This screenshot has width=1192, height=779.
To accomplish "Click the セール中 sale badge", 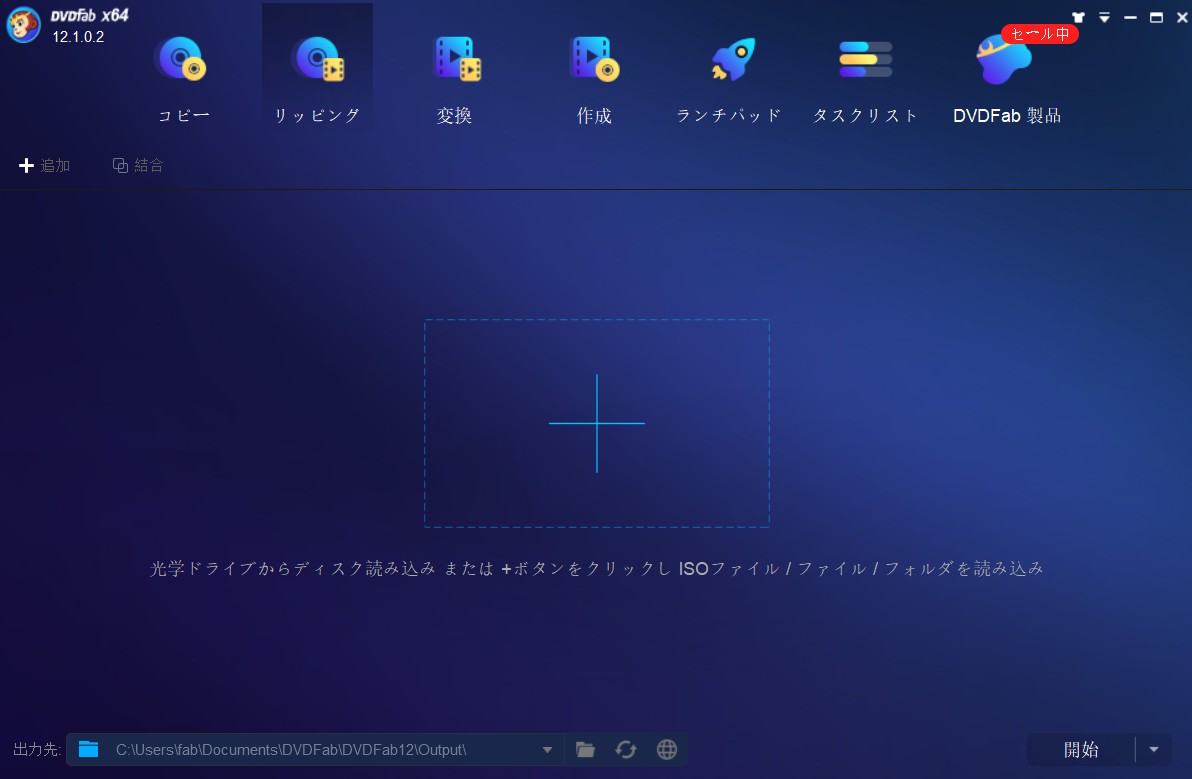I will click(1039, 34).
